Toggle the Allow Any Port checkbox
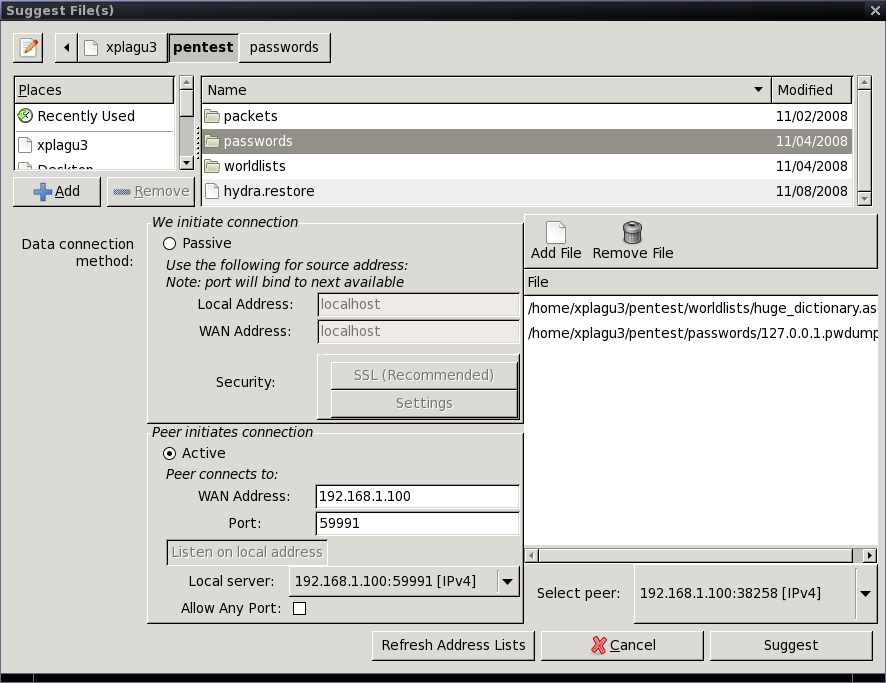Screen dimensions: 886x683 click(x=299, y=608)
